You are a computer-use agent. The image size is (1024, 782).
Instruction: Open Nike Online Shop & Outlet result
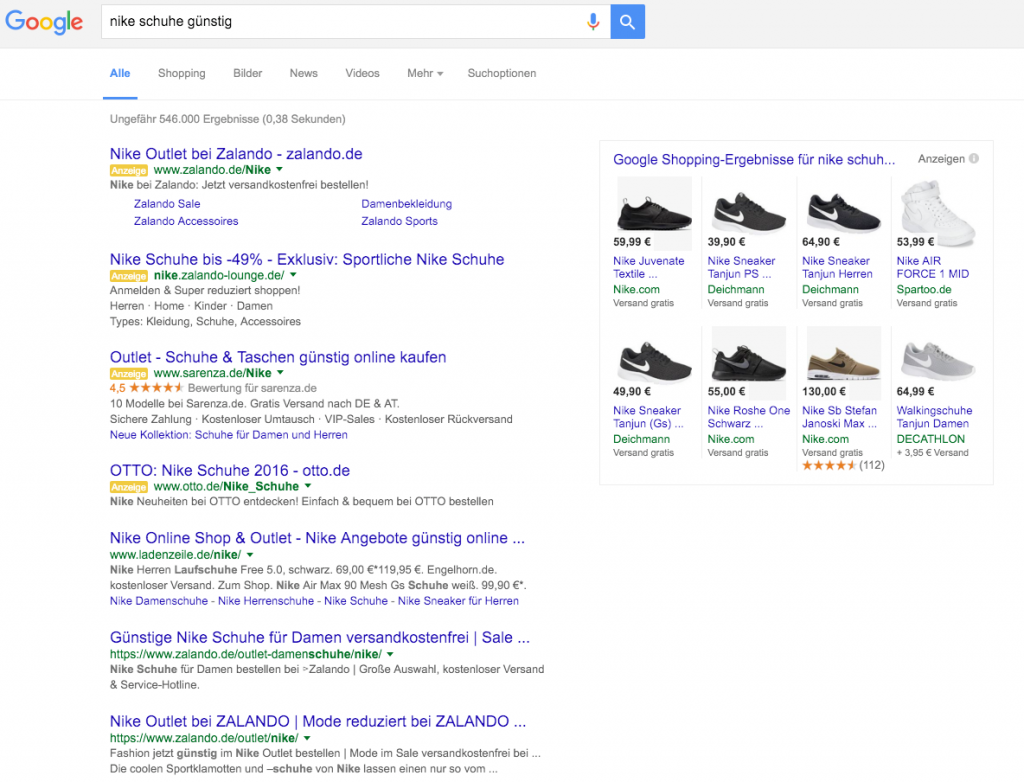pos(317,538)
